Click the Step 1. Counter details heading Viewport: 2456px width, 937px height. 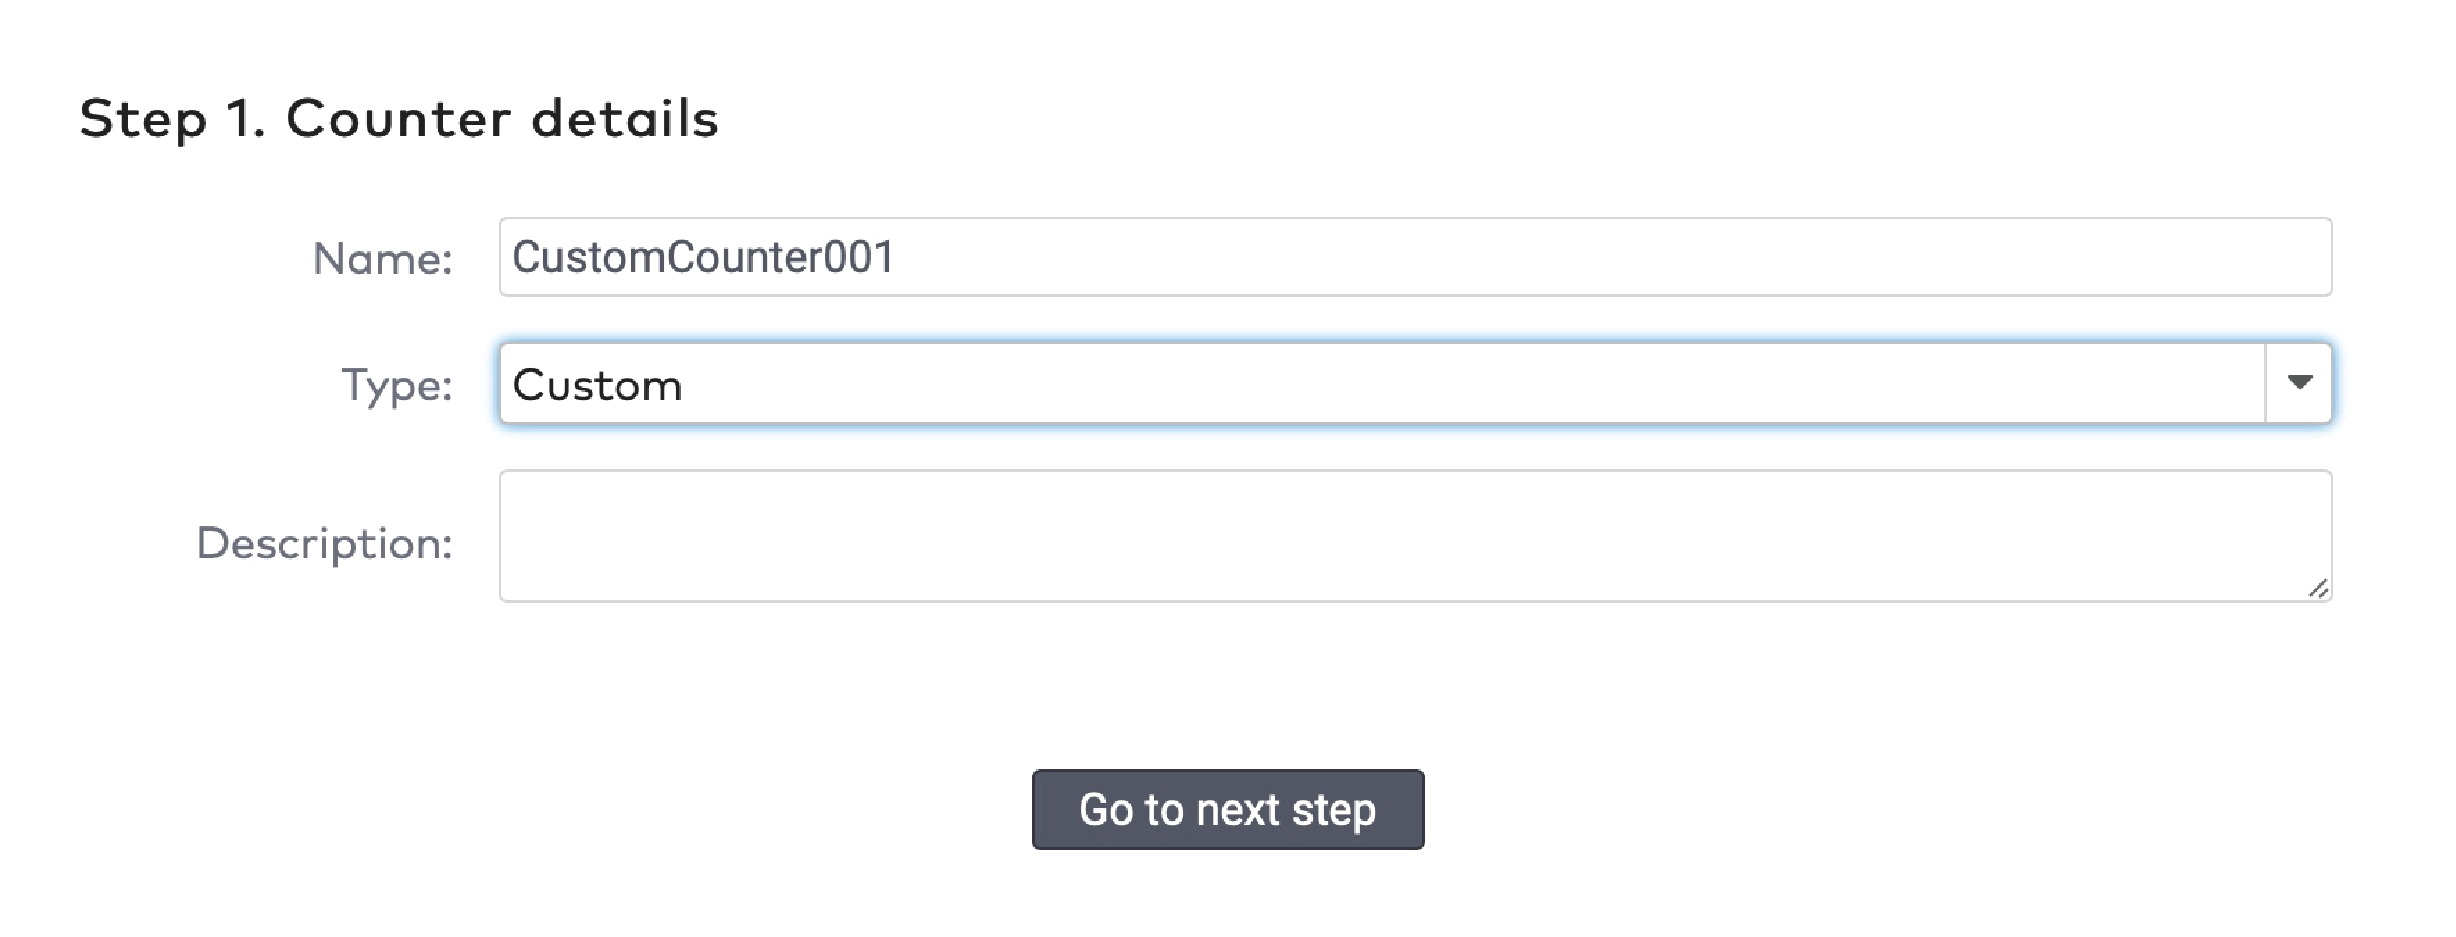(400, 118)
